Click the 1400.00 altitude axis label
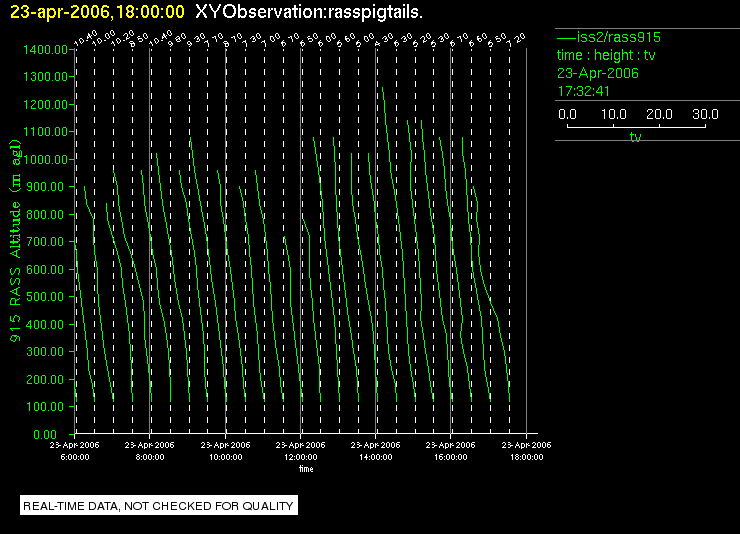Image resolution: width=740 pixels, height=534 pixels. [45, 50]
